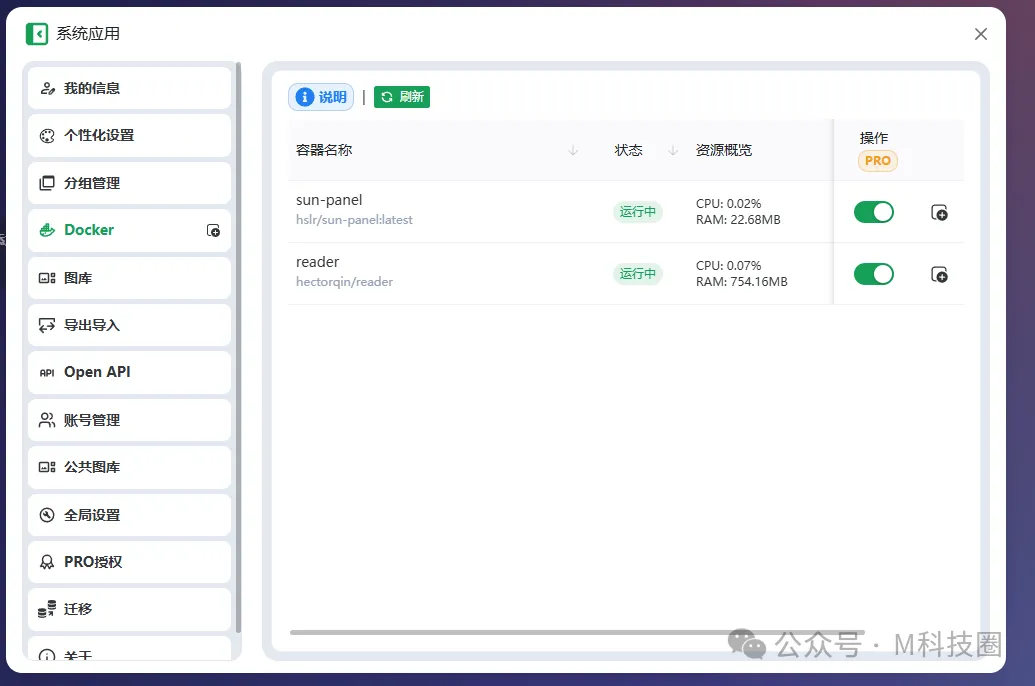Click the add-container icon next to Docker
This screenshot has height=686, width=1035.
pos(213,231)
